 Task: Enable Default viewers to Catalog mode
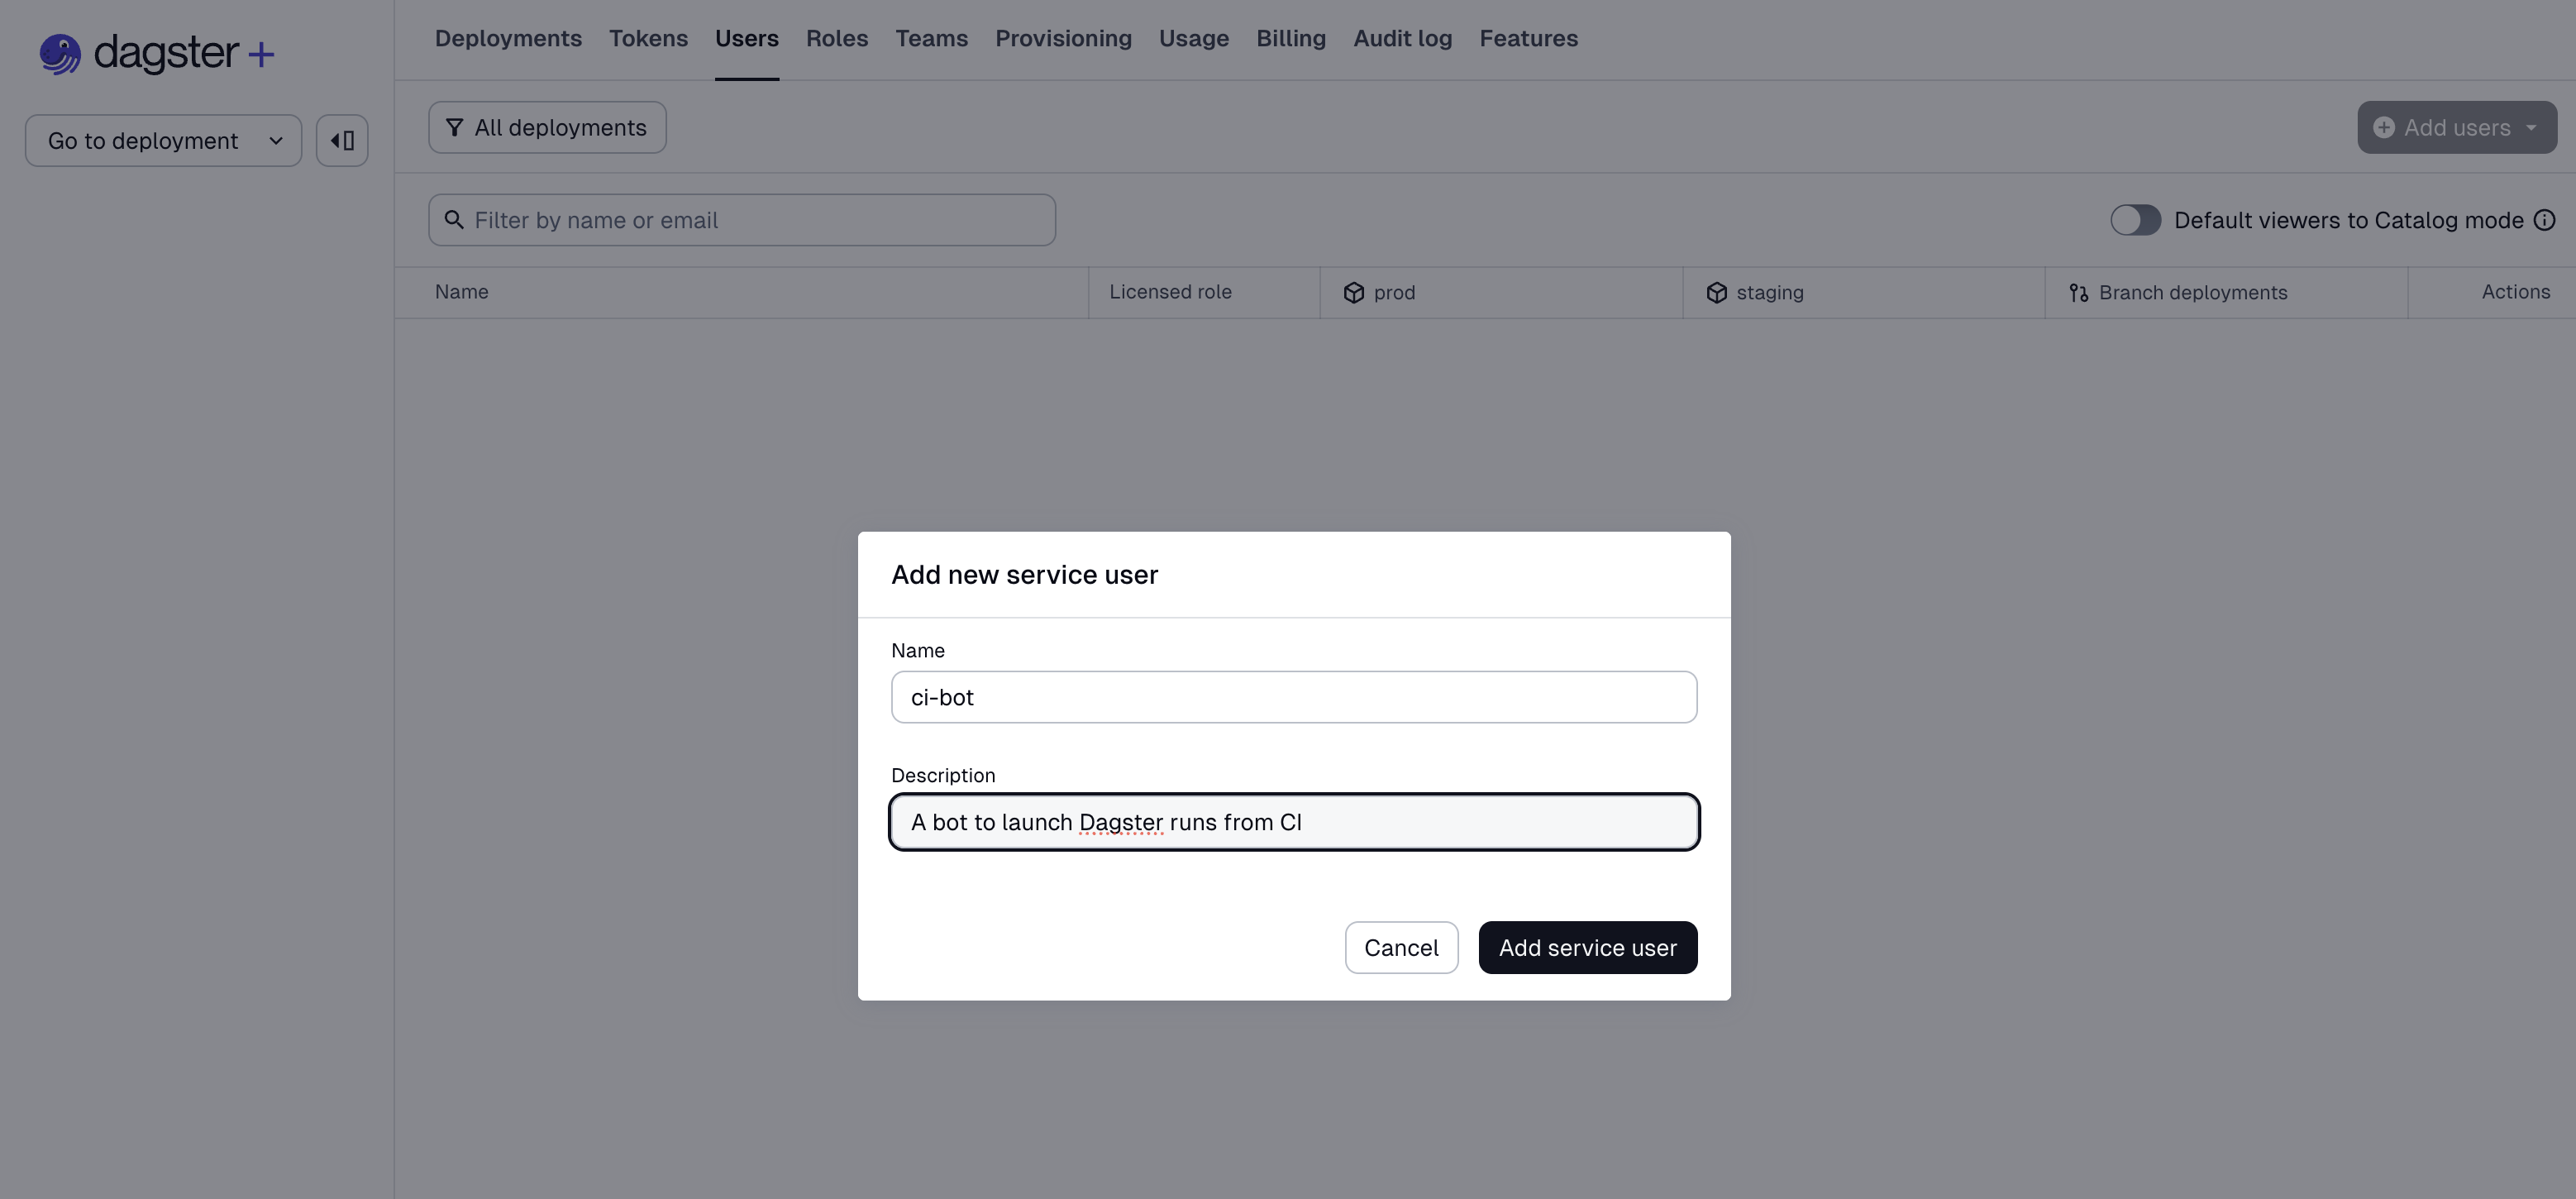pyautogui.click(x=2136, y=220)
